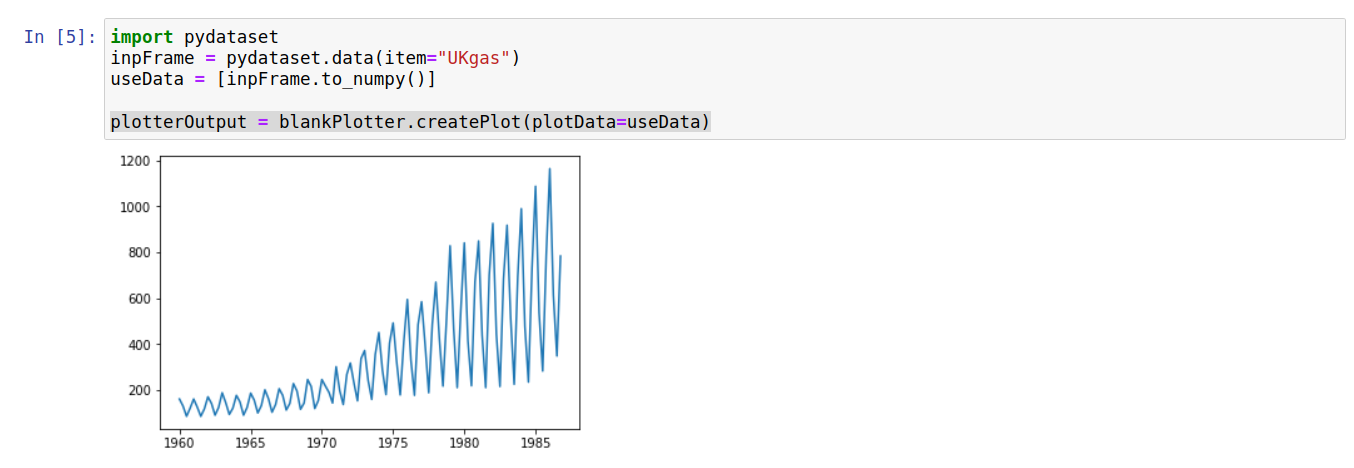Viewport: 1354px width, 468px height.
Task: Click the In [5] cell prompt label
Action: pos(60,37)
